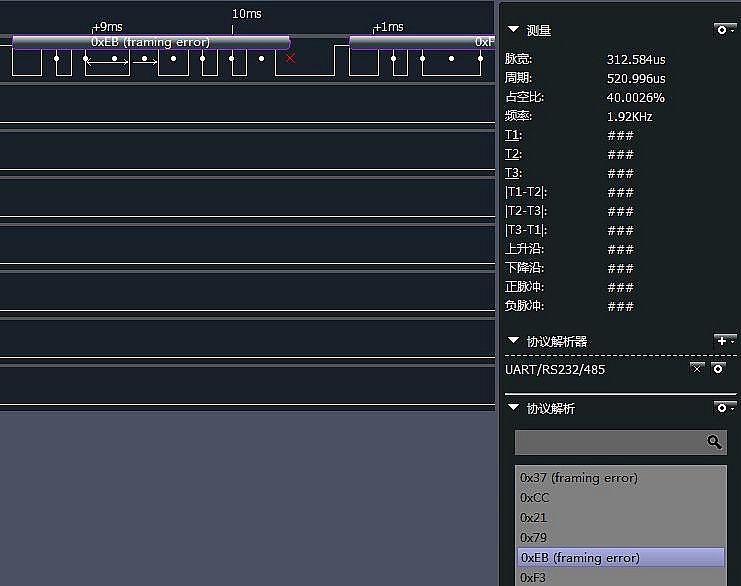Click in the protocol search input field
This screenshot has height=586, width=741.
tap(608, 442)
